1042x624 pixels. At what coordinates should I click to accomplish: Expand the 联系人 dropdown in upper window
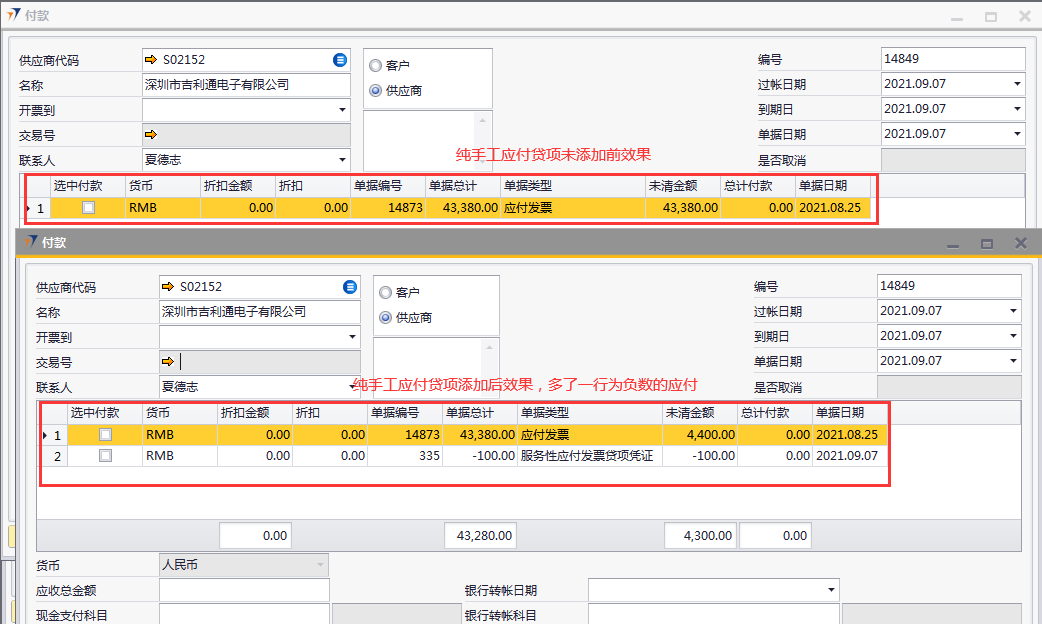coord(342,160)
